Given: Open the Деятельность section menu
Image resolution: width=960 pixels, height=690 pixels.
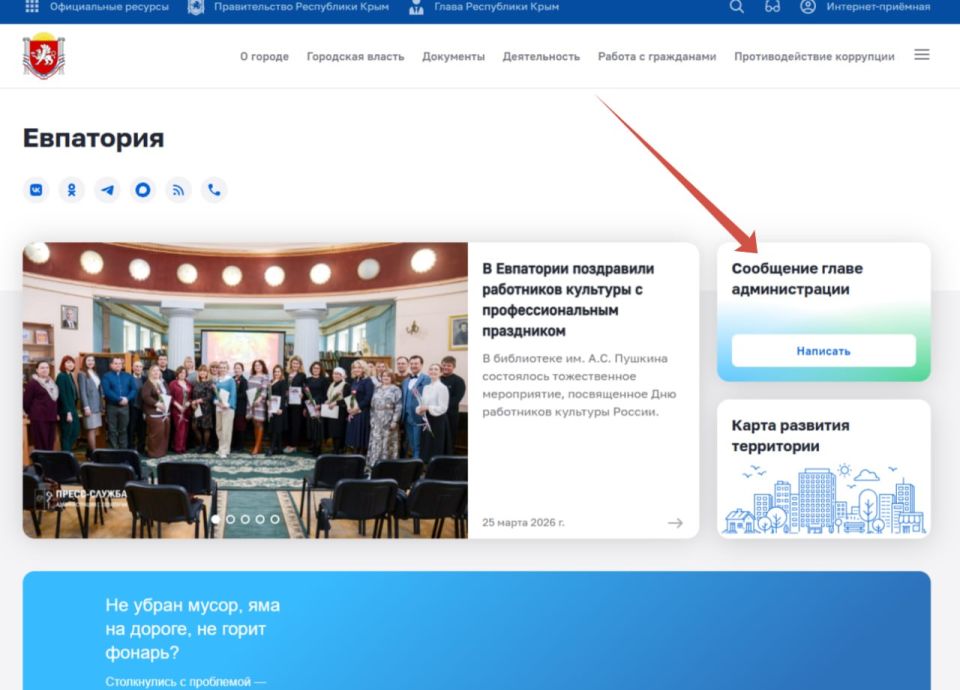Looking at the screenshot, I should pos(542,57).
